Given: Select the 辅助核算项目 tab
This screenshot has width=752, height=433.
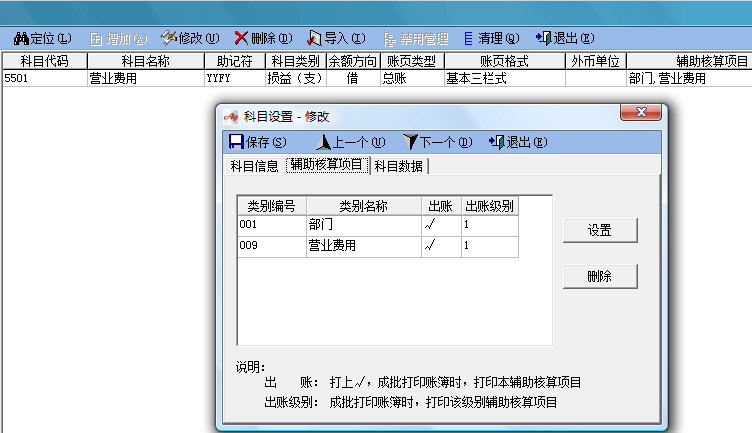Looking at the screenshot, I should [x=326, y=166].
